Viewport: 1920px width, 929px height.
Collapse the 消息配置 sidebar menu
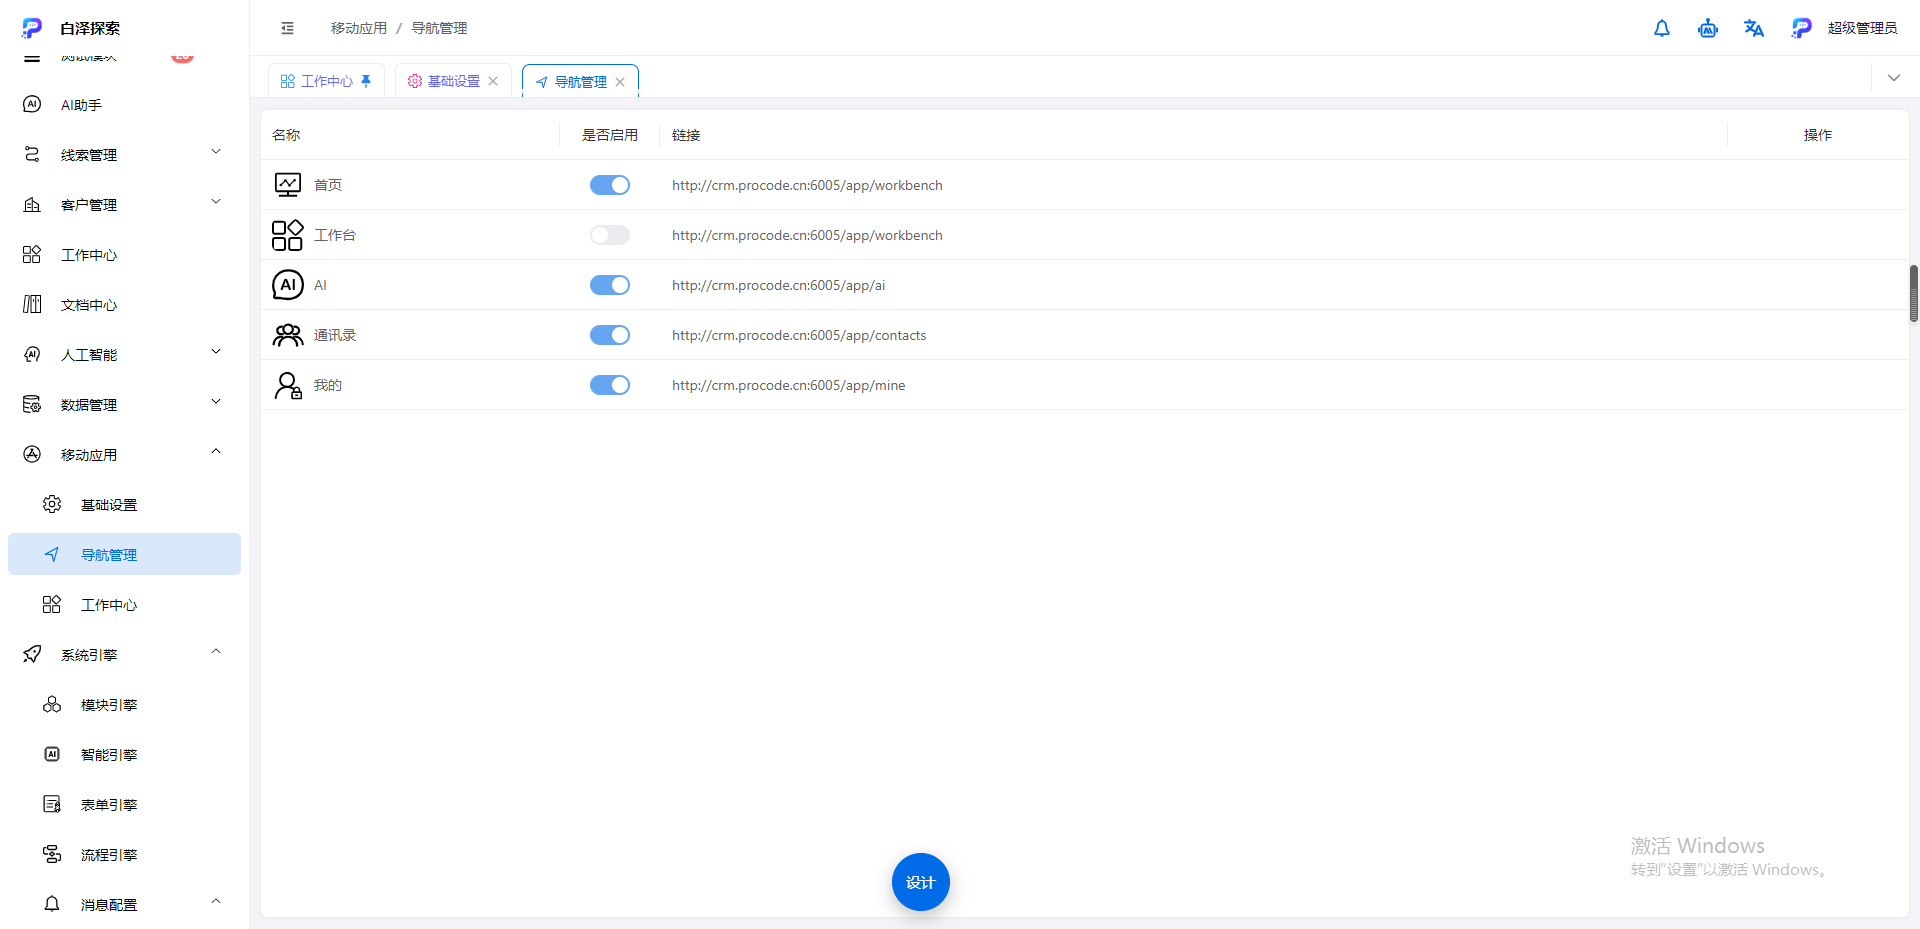point(124,905)
